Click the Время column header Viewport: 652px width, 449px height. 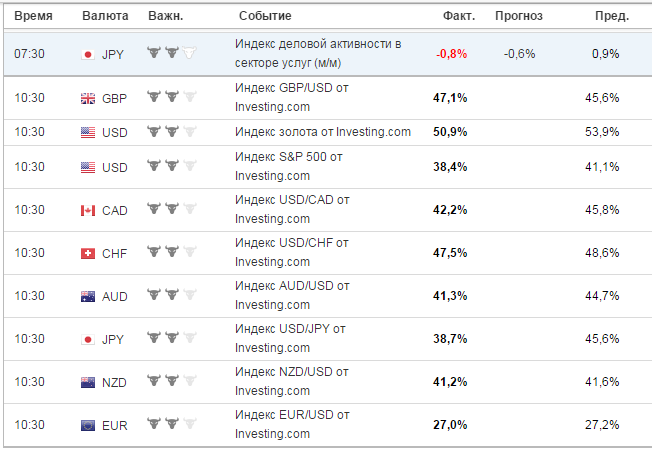click(x=33, y=16)
